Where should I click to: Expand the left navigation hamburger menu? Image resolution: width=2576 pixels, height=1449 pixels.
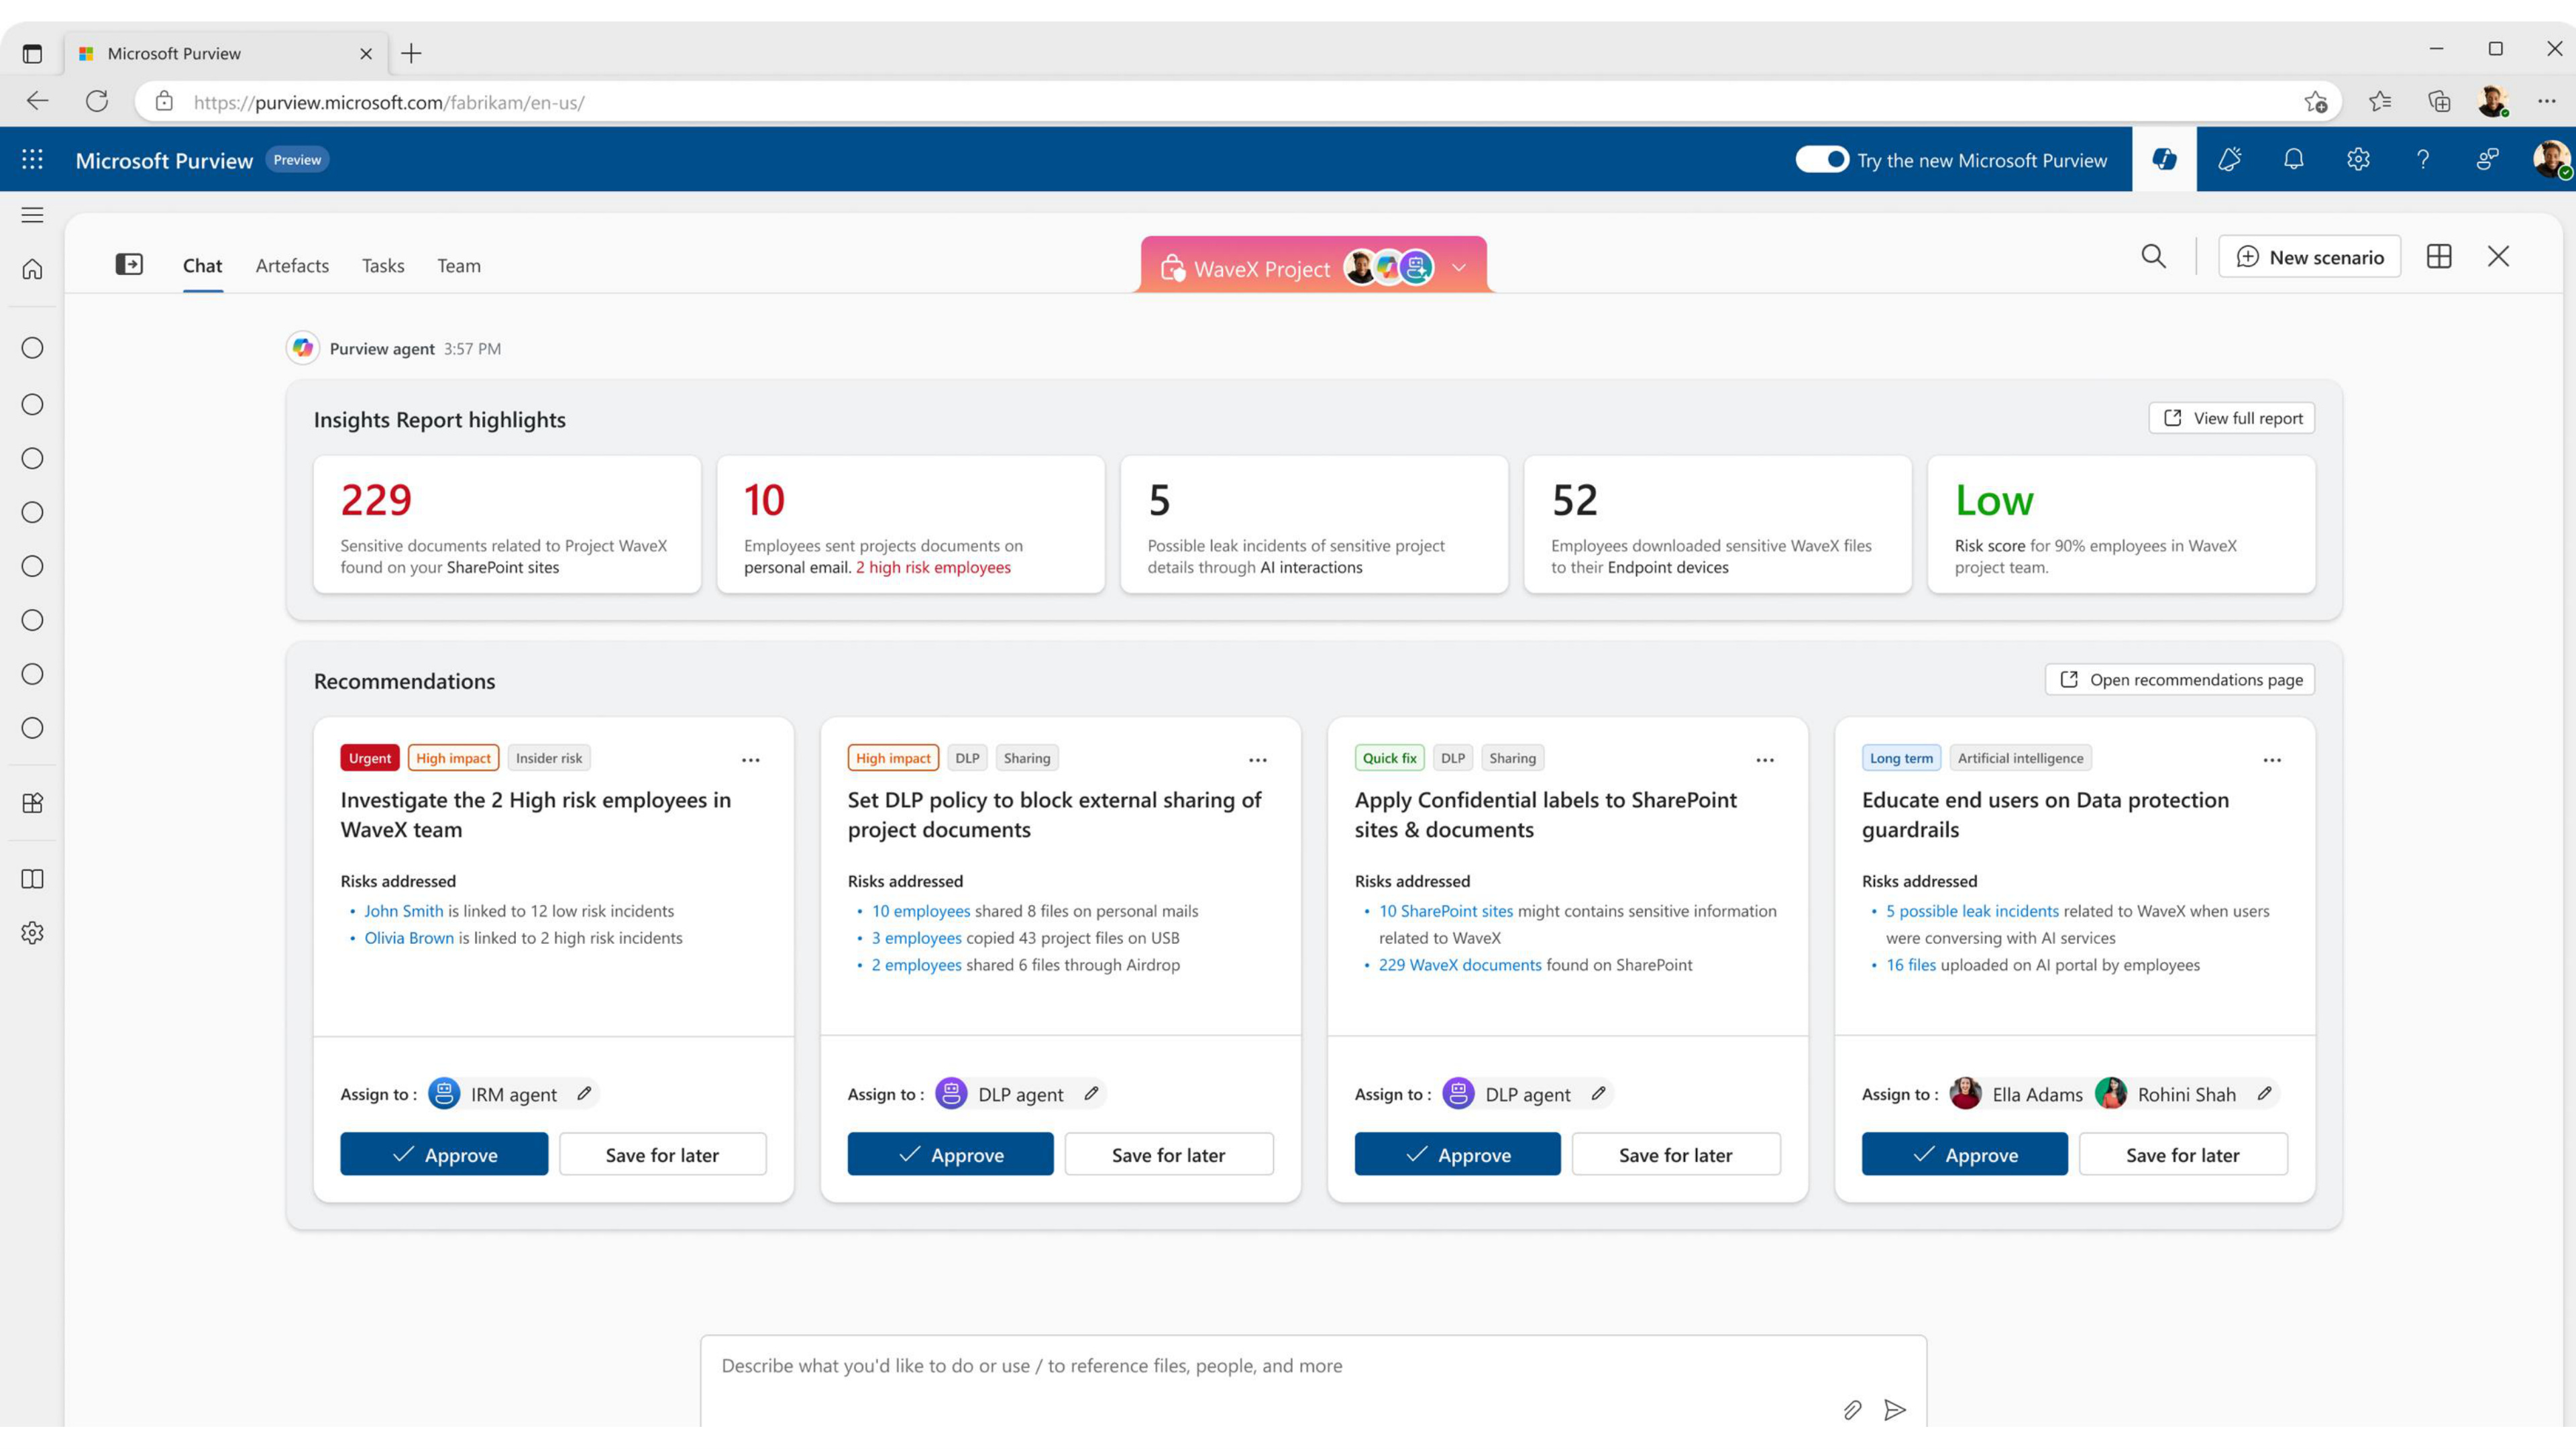click(x=32, y=215)
